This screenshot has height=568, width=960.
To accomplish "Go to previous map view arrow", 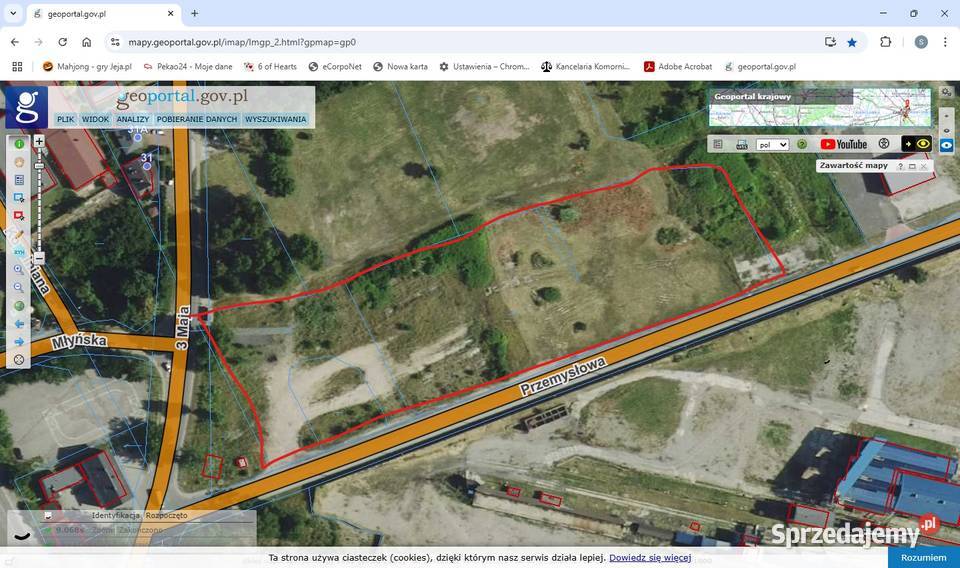I will (x=19, y=323).
